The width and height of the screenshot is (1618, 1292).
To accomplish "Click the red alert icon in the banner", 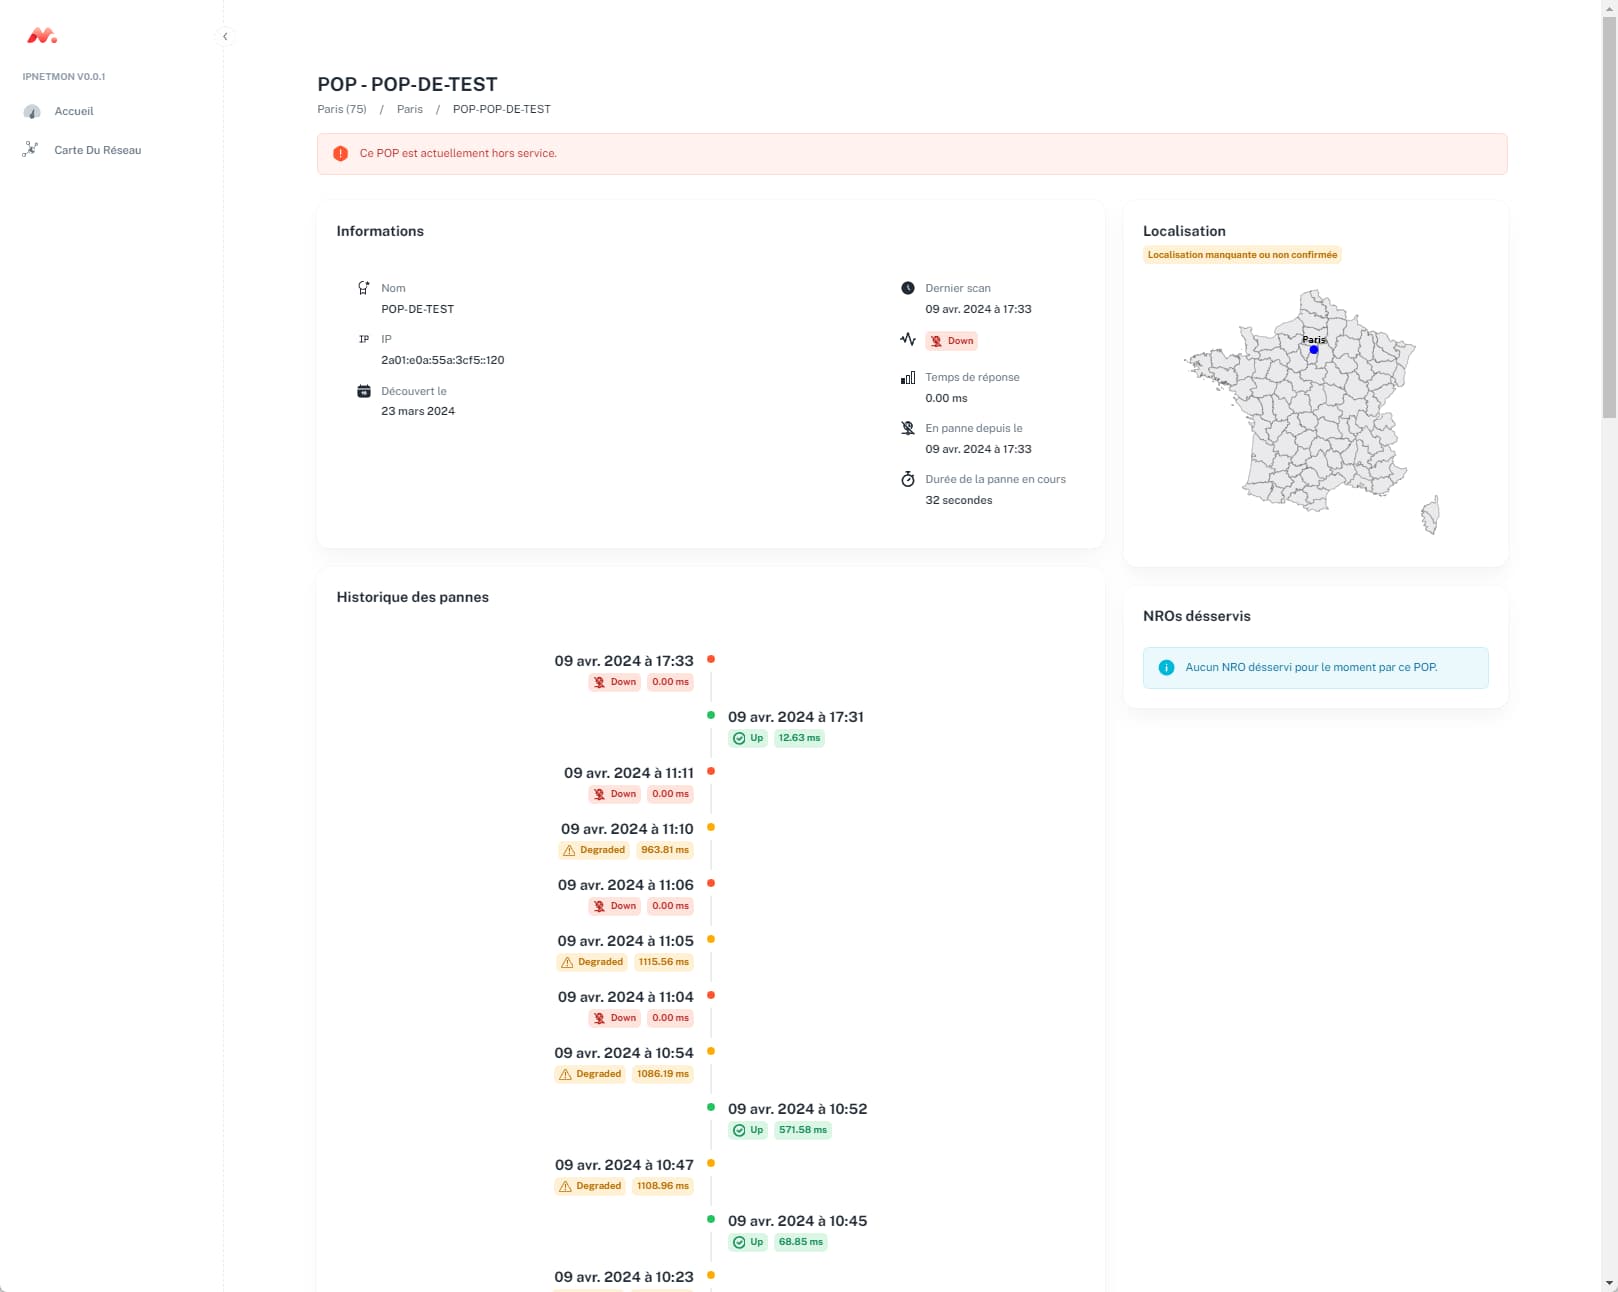I will click(340, 154).
